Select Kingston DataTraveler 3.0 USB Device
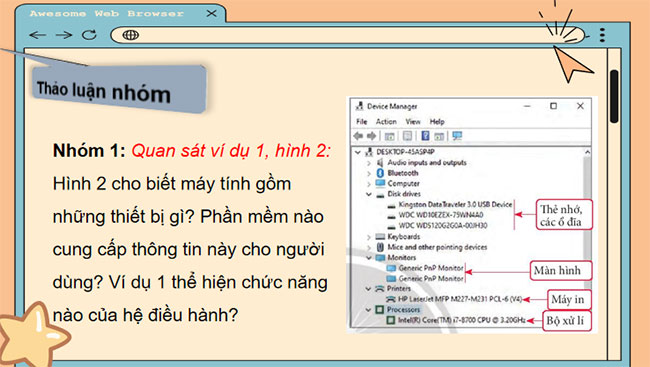This screenshot has width=650, height=367. pyautogui.click(x=455, y=204)
